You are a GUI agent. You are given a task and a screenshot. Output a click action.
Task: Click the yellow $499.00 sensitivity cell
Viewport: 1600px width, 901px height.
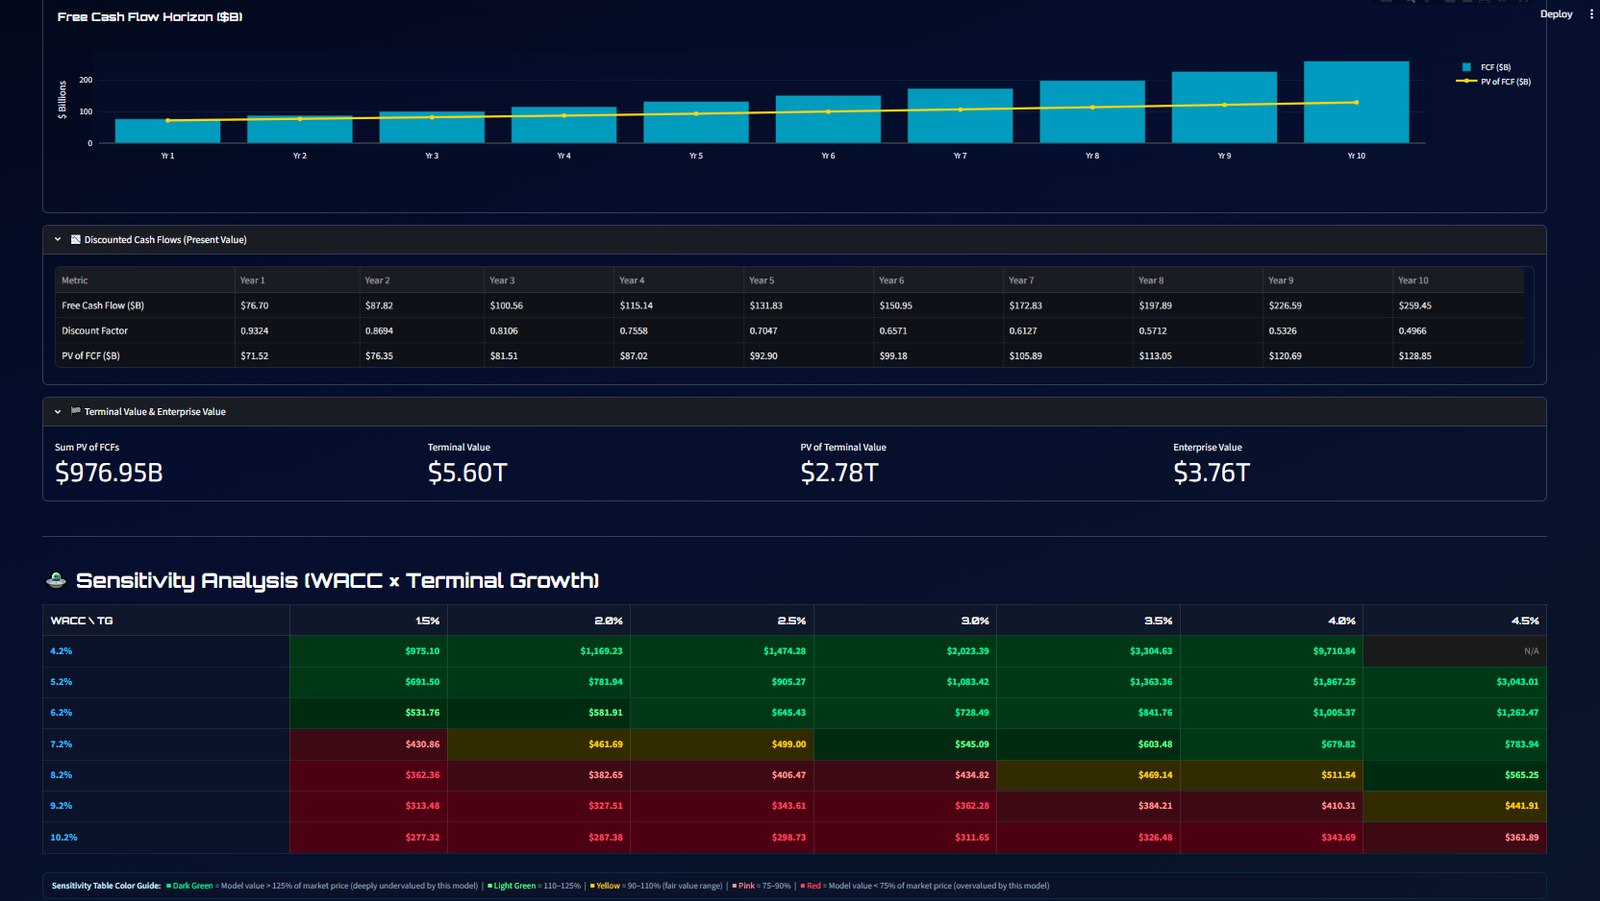tap(722, 744)
